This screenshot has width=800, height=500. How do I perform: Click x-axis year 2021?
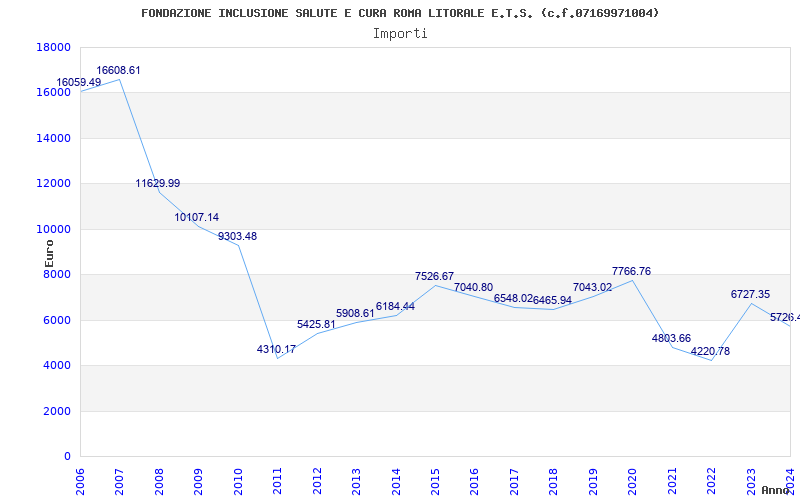point(672,481)
